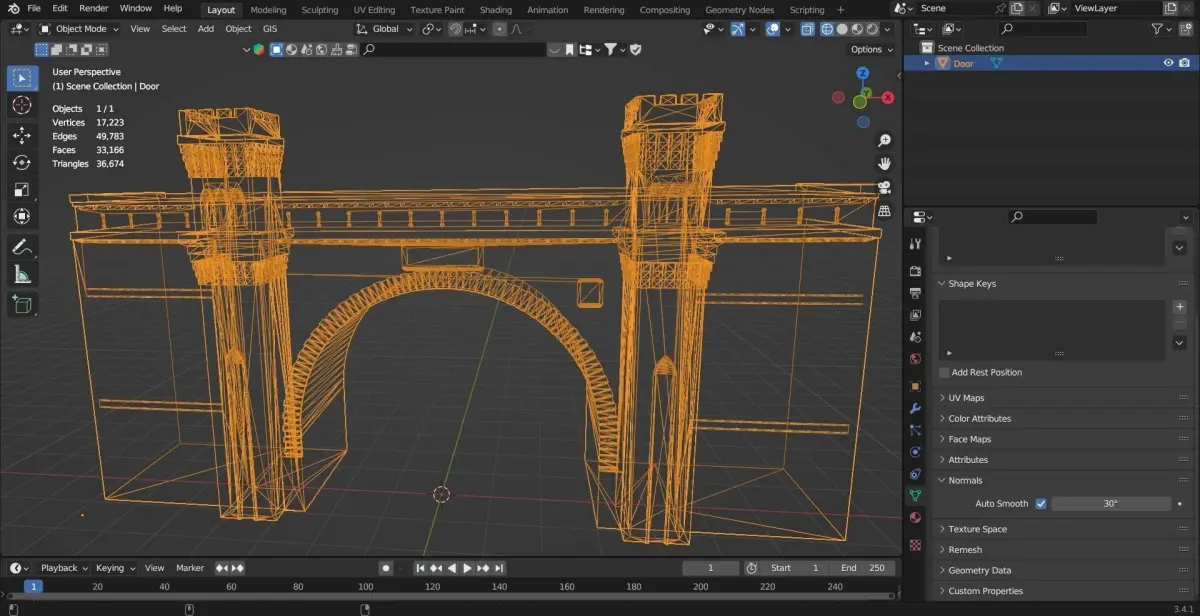
Task: Toggle proportional editing icon
Action: 500,29
